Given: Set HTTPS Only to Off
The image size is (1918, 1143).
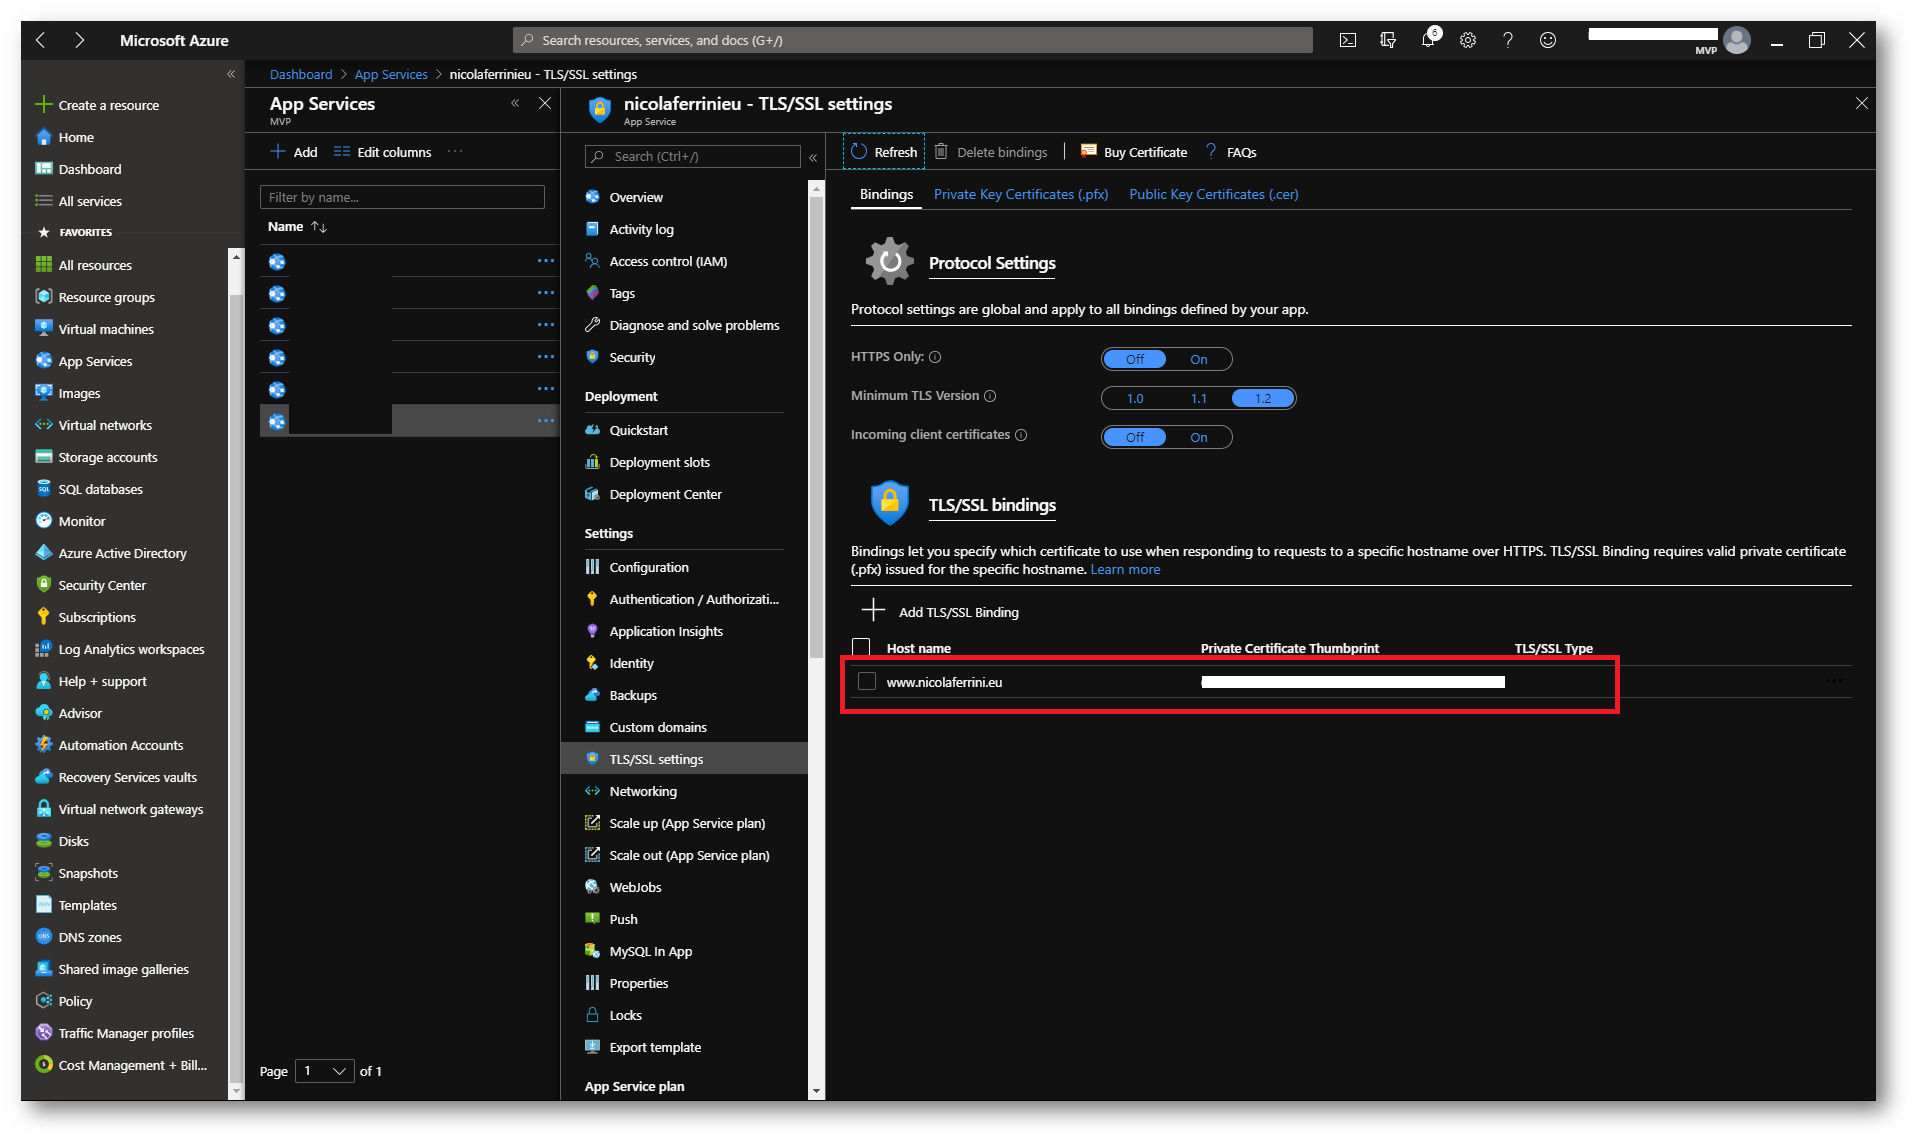Looking at the screenshot, I should pyautogui.click(x=1135, y=359).
